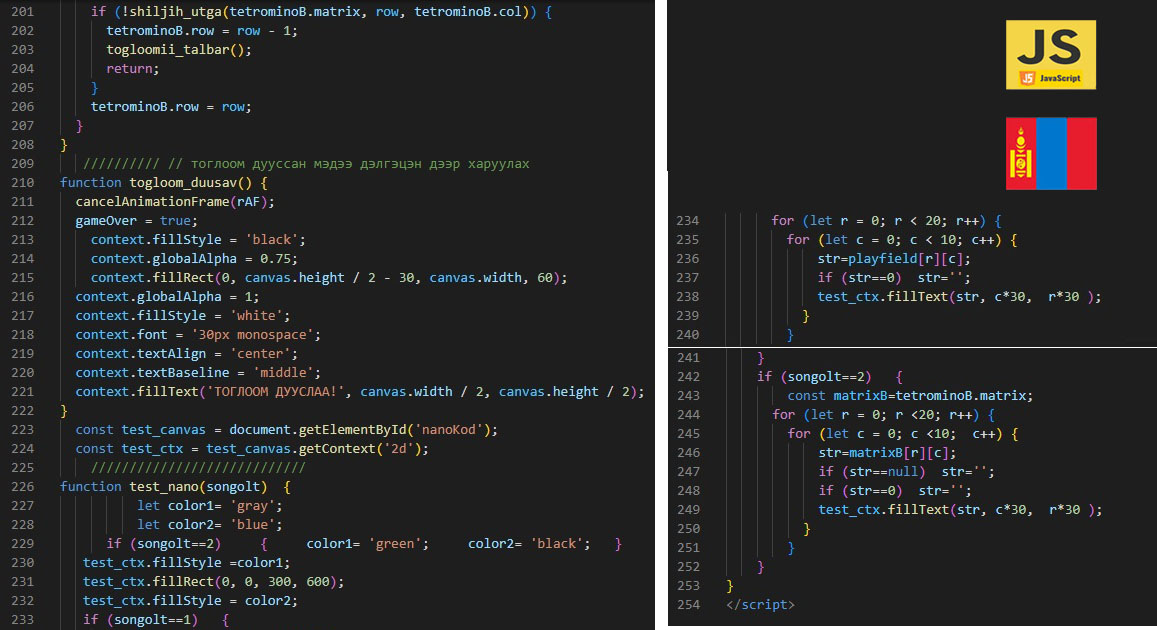Image resolution: width=1157 pixels, height=630 pixels.
Task: Click the Soyombo symbol on the flag
Action: (x=1020, y=153)
